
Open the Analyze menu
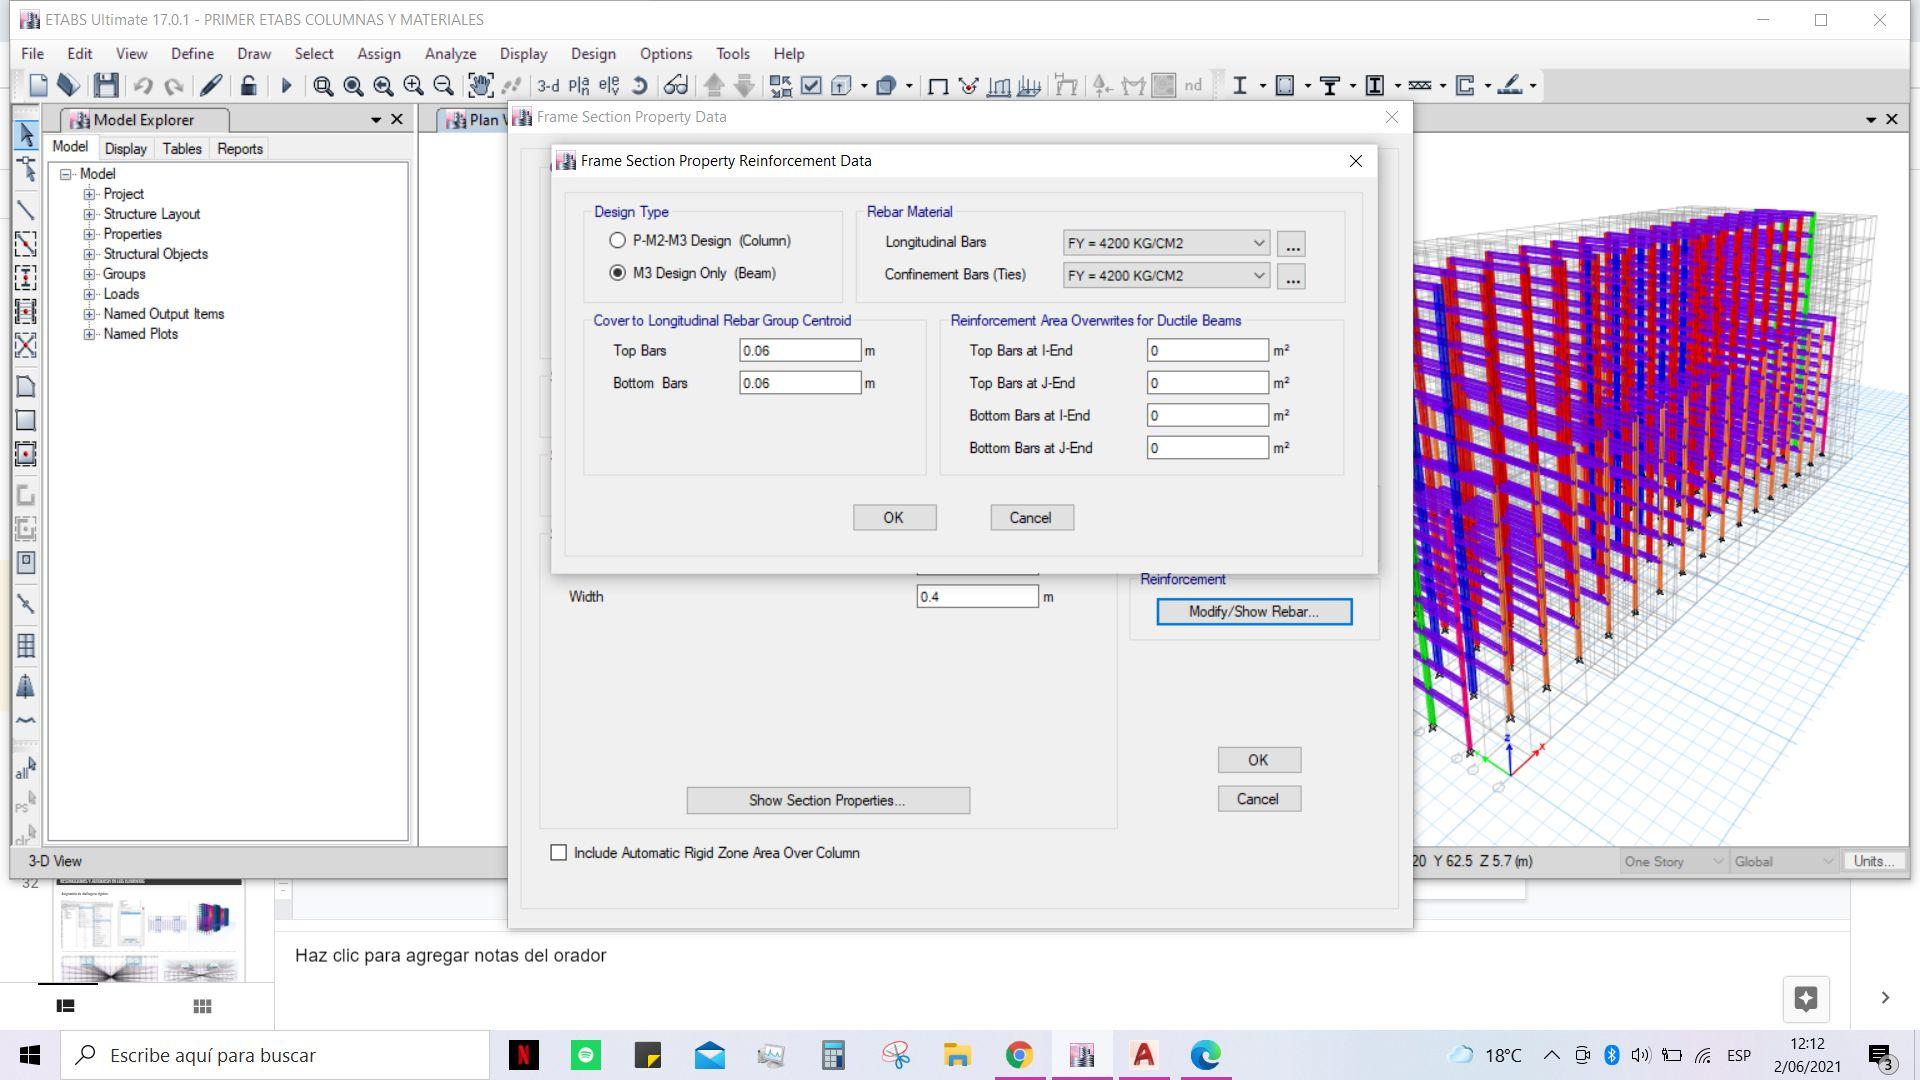point(449,54)
